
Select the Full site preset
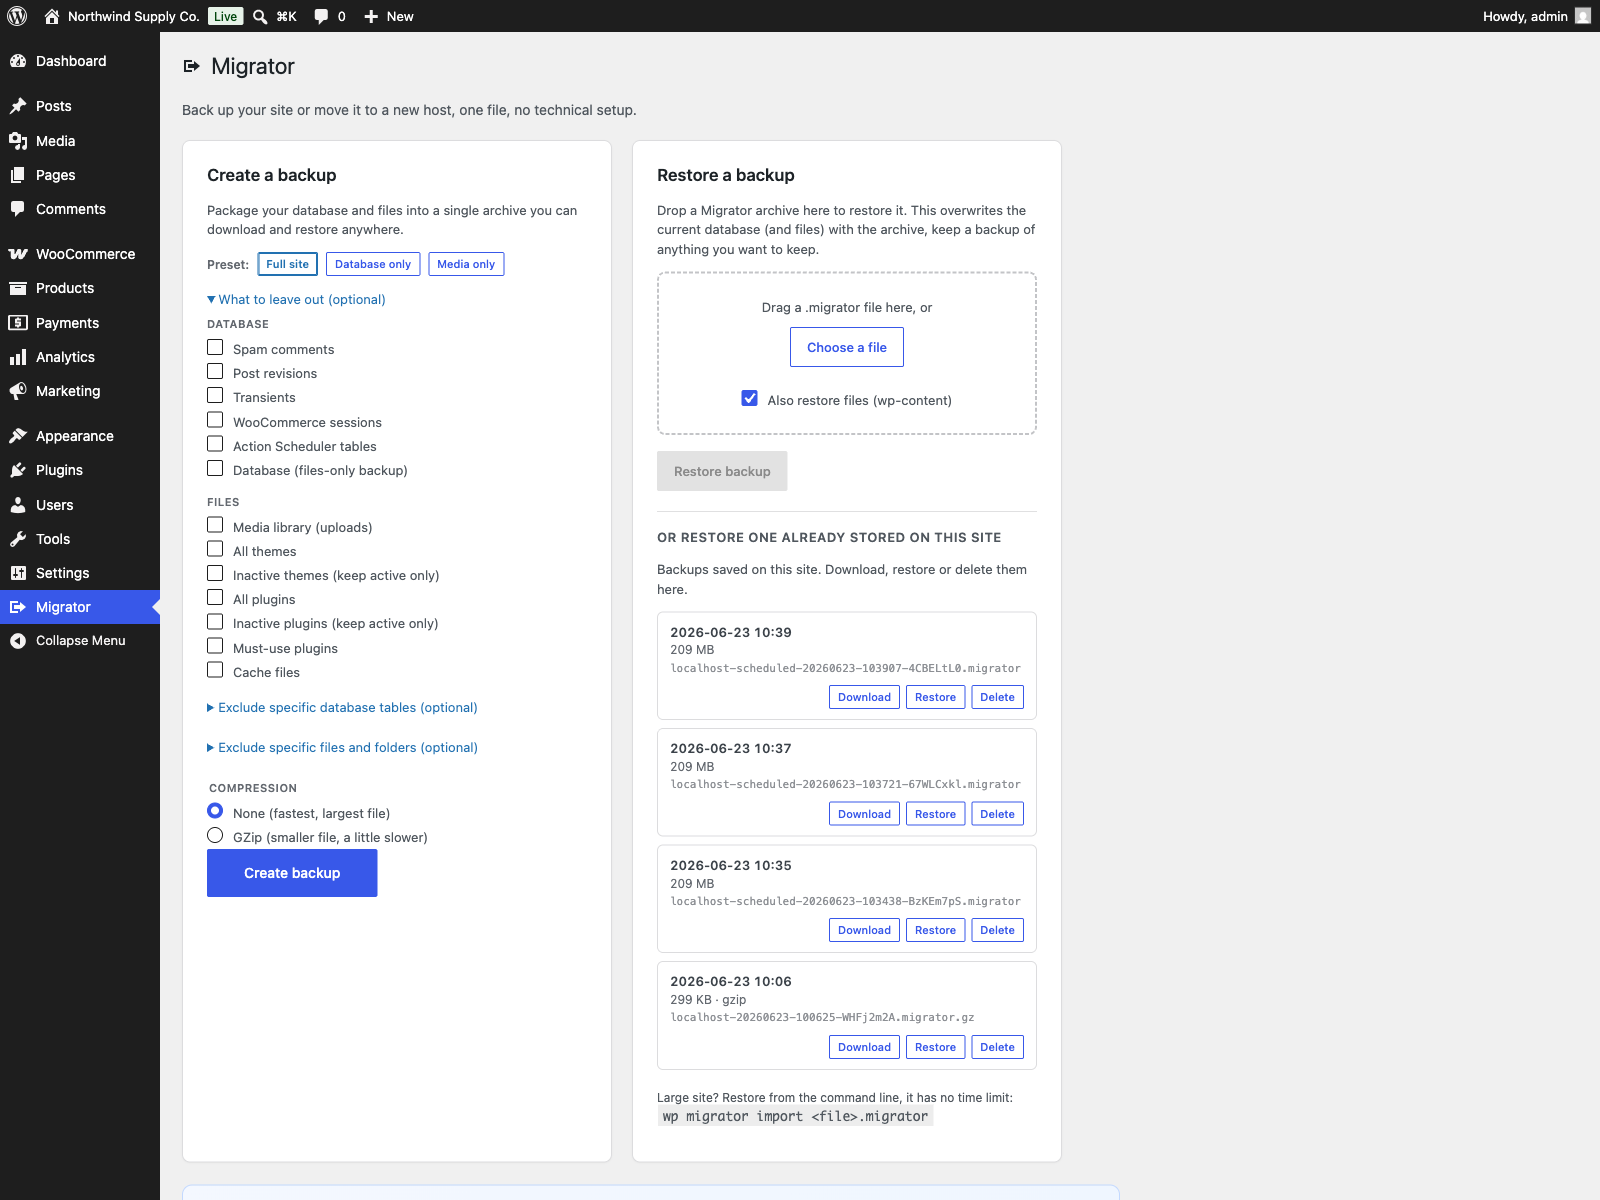287,264
